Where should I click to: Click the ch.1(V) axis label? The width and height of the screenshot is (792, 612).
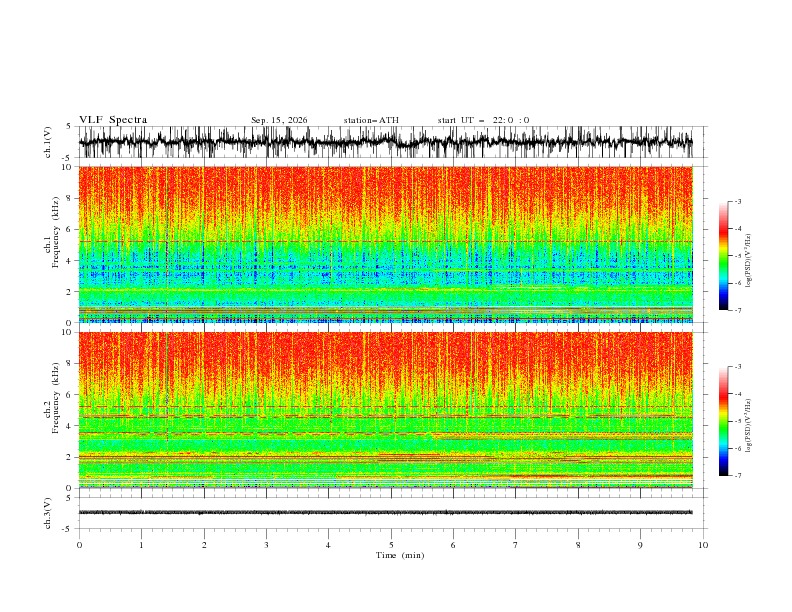(48, 142)
